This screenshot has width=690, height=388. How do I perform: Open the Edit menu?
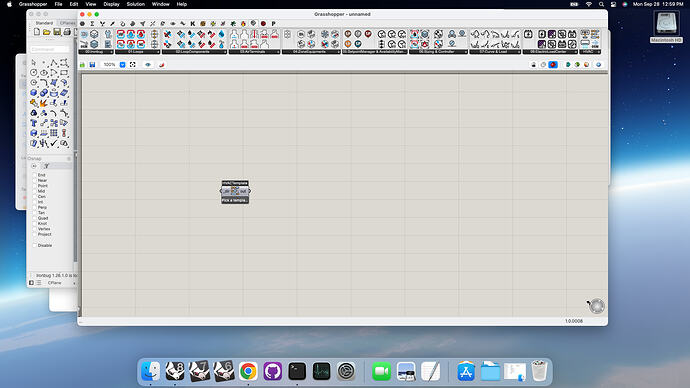74,4
